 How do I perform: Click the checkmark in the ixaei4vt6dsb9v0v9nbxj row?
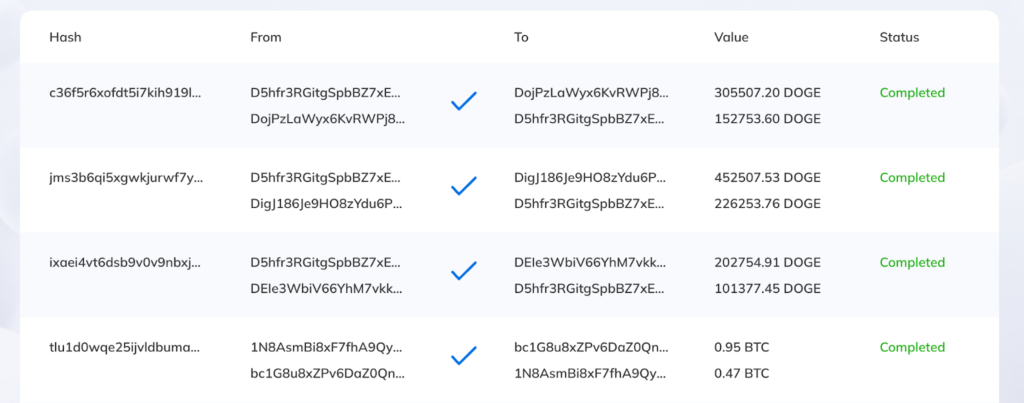pos(463,271)
